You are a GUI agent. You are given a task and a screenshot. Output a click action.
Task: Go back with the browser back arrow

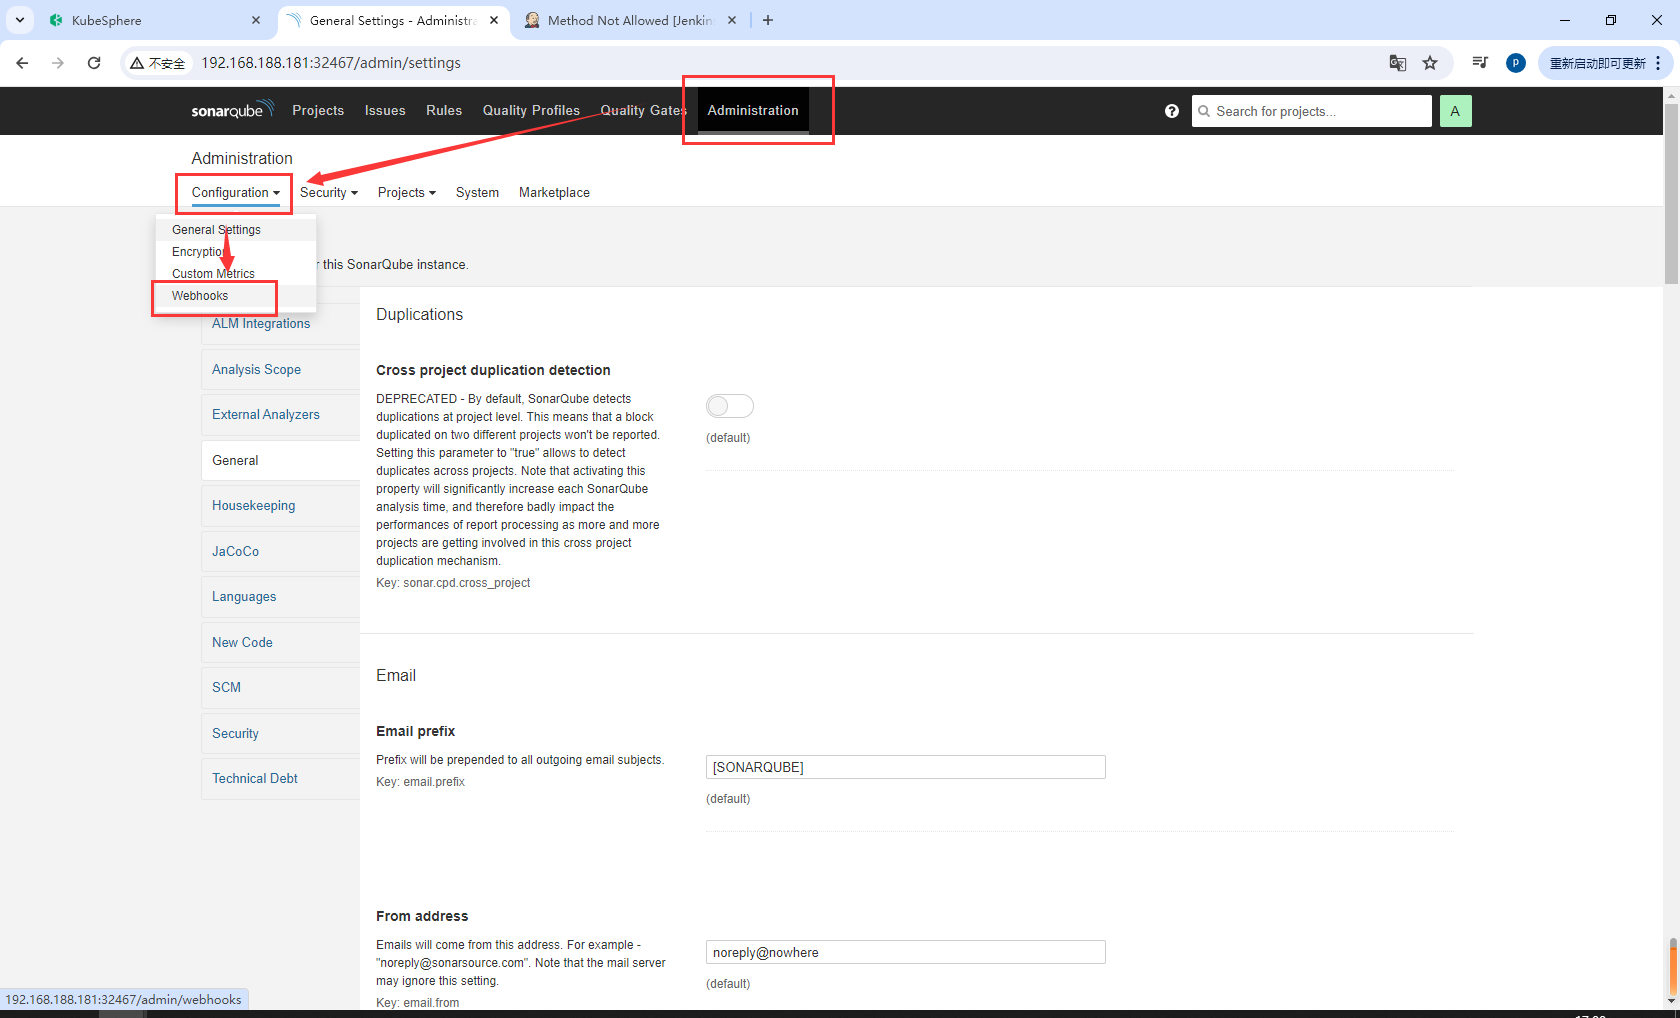pos(22,63)
